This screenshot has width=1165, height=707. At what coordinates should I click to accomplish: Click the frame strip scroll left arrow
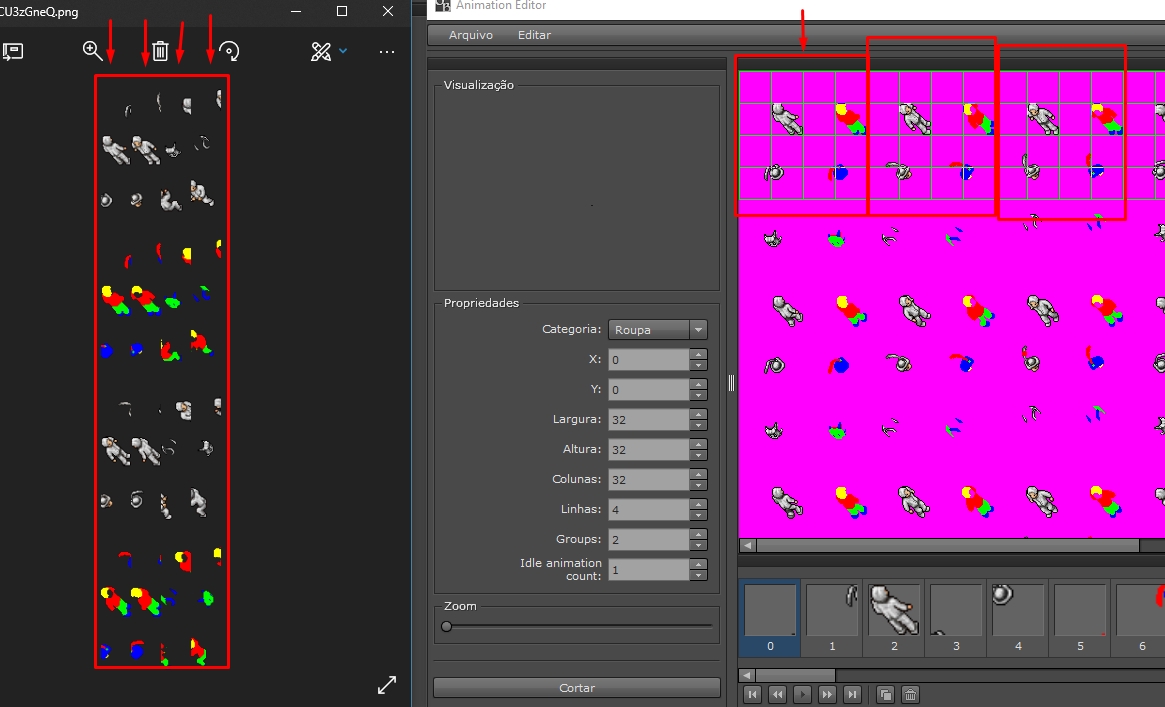[x=747, y=675]
